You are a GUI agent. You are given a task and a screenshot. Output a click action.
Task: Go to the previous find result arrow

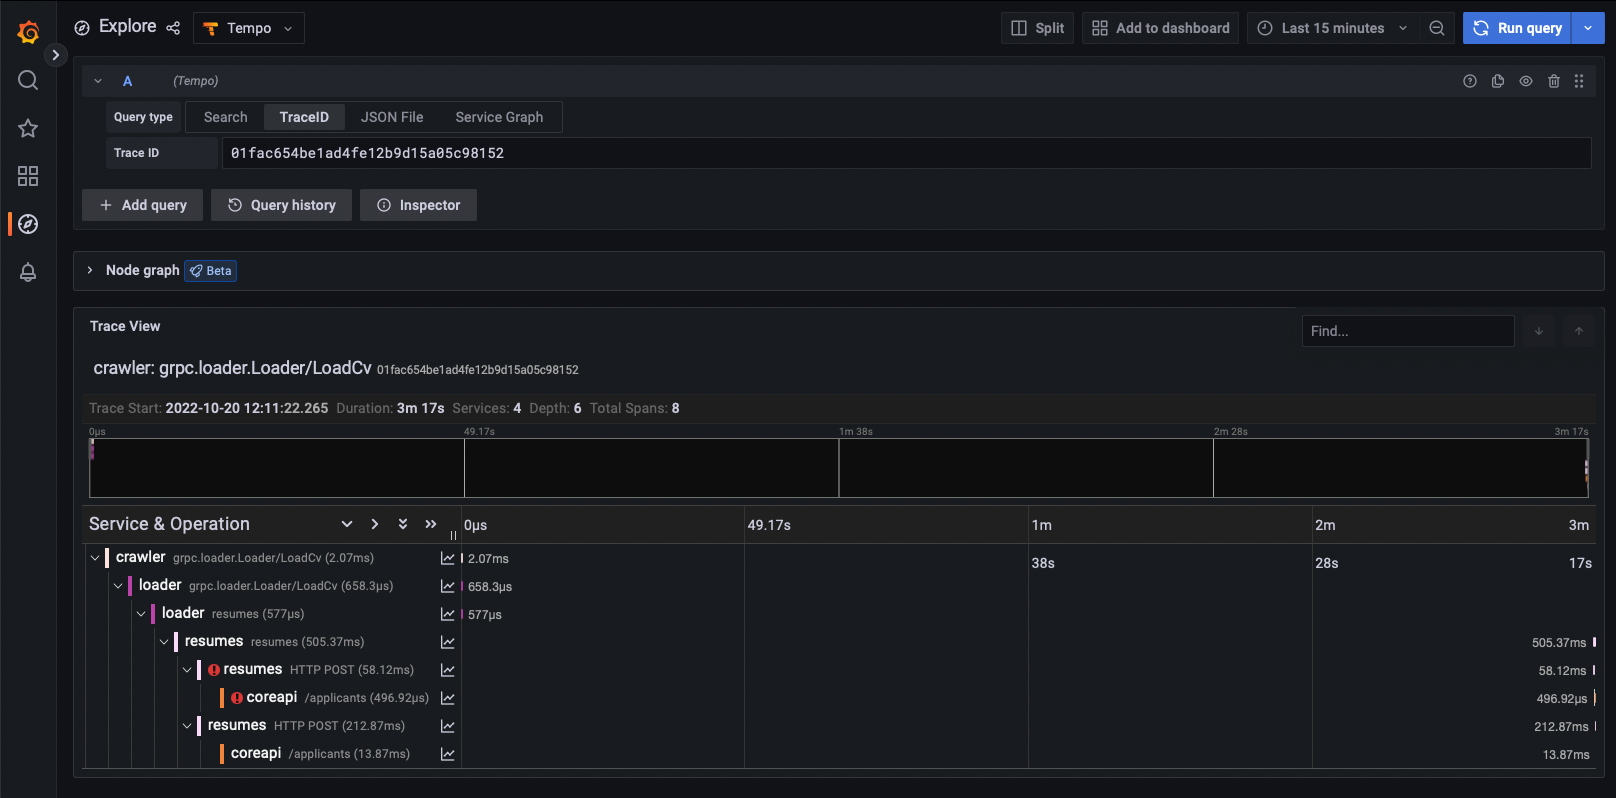pos(1579,331)
